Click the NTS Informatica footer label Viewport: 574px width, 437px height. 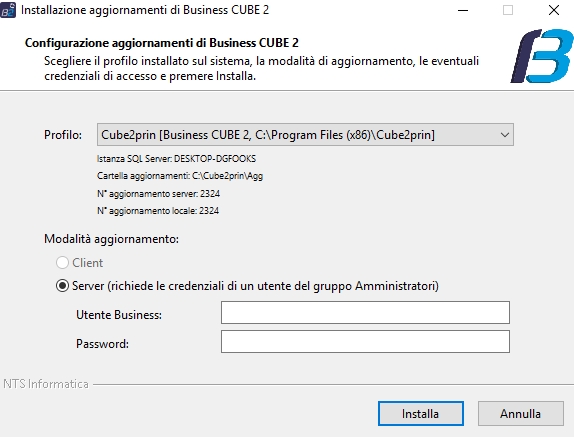(x=46, y=384)
